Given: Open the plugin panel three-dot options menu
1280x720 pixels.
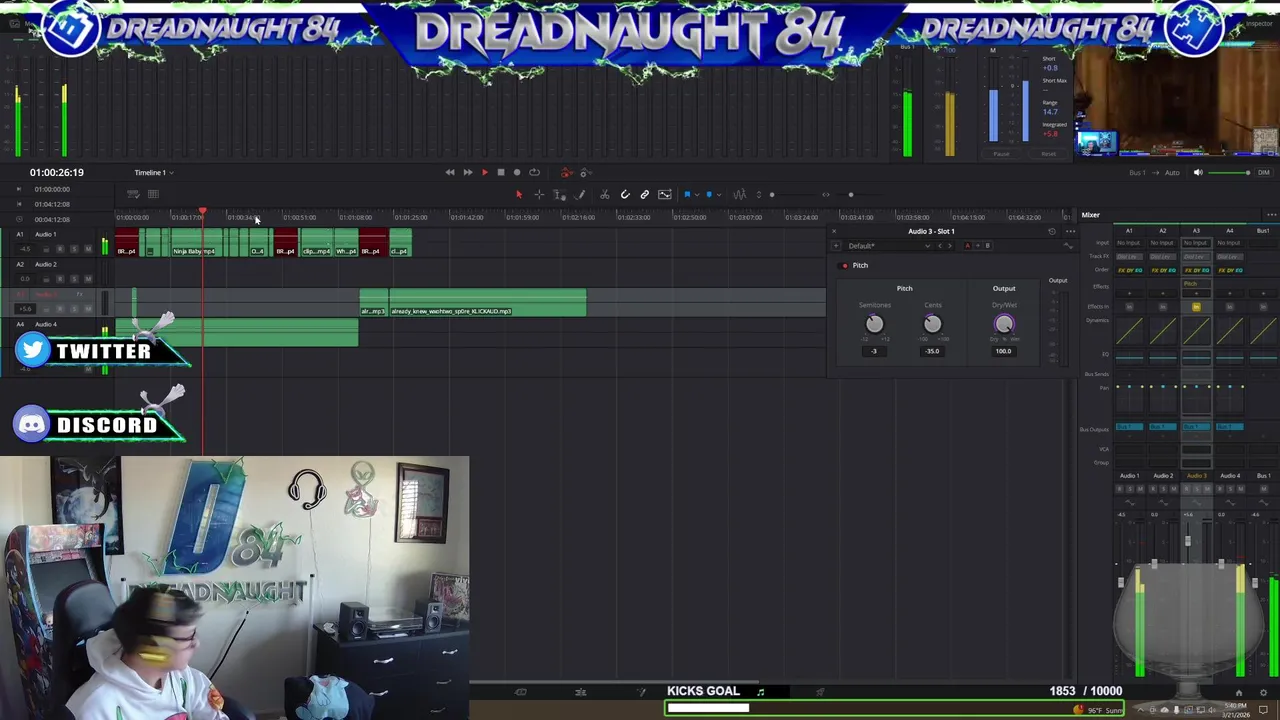Looking at the screenshot, I should click(x=1070, y=231).
